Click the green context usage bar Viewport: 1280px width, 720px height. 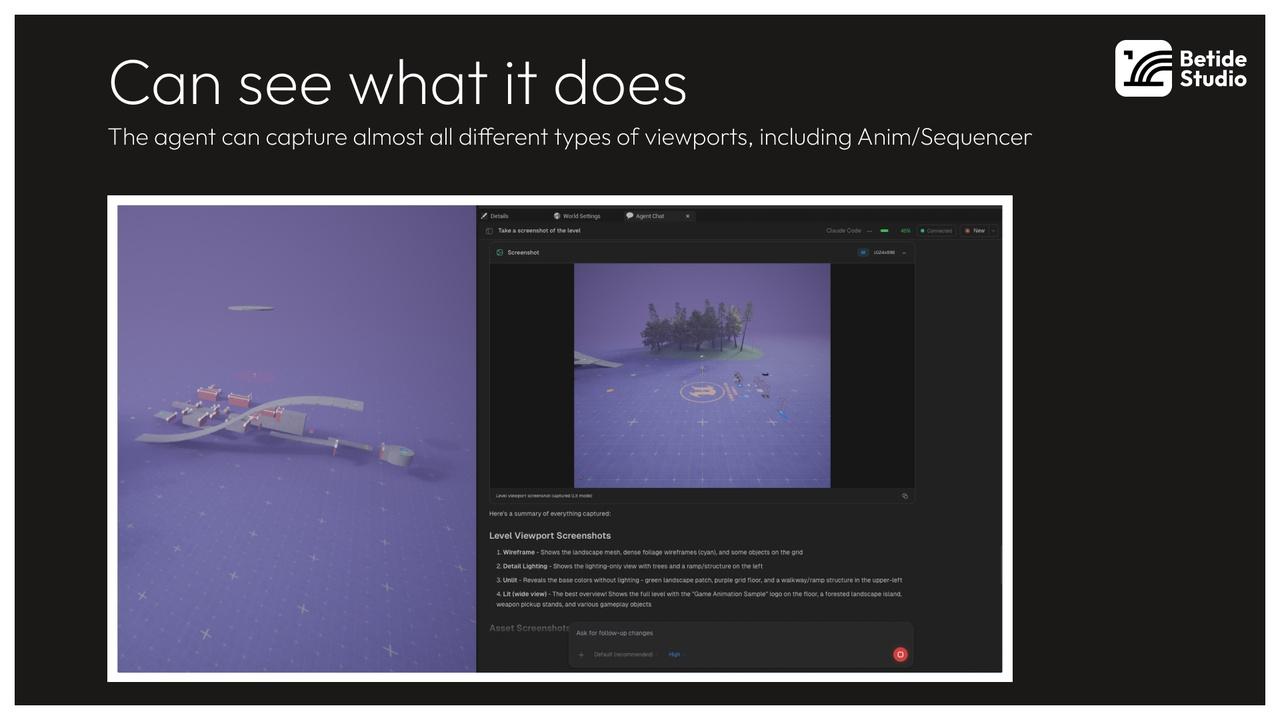pos(884,231)
